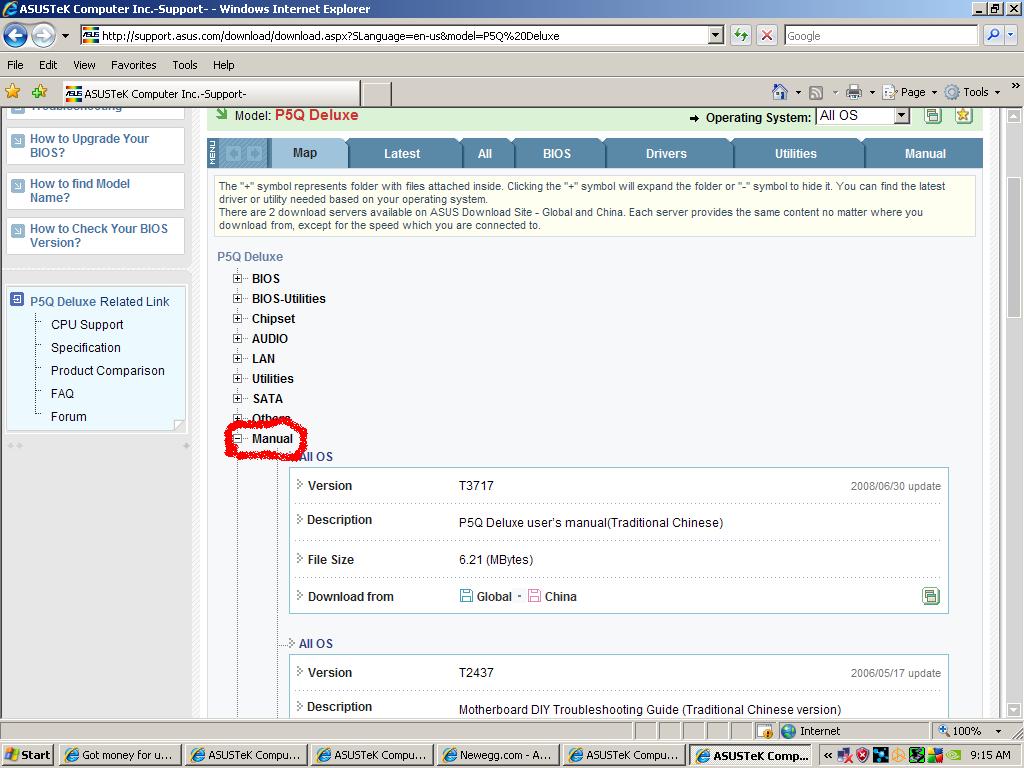Viewport: 1024px width, 768px height.
Task: Open the Specification link
Action: click(x=86, y=347)
